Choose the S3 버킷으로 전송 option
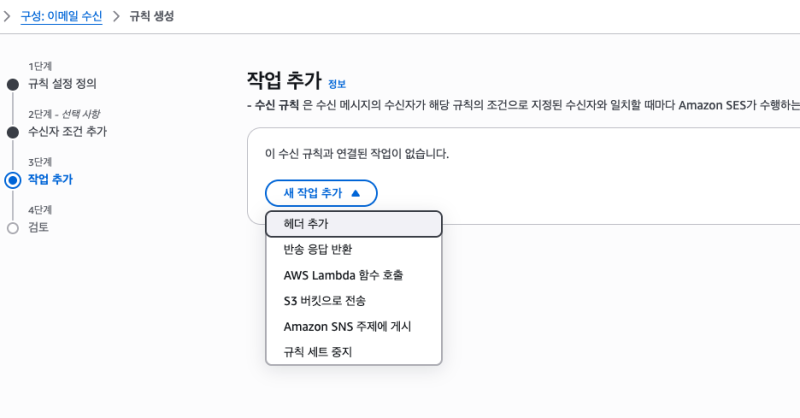 [324, 301]
